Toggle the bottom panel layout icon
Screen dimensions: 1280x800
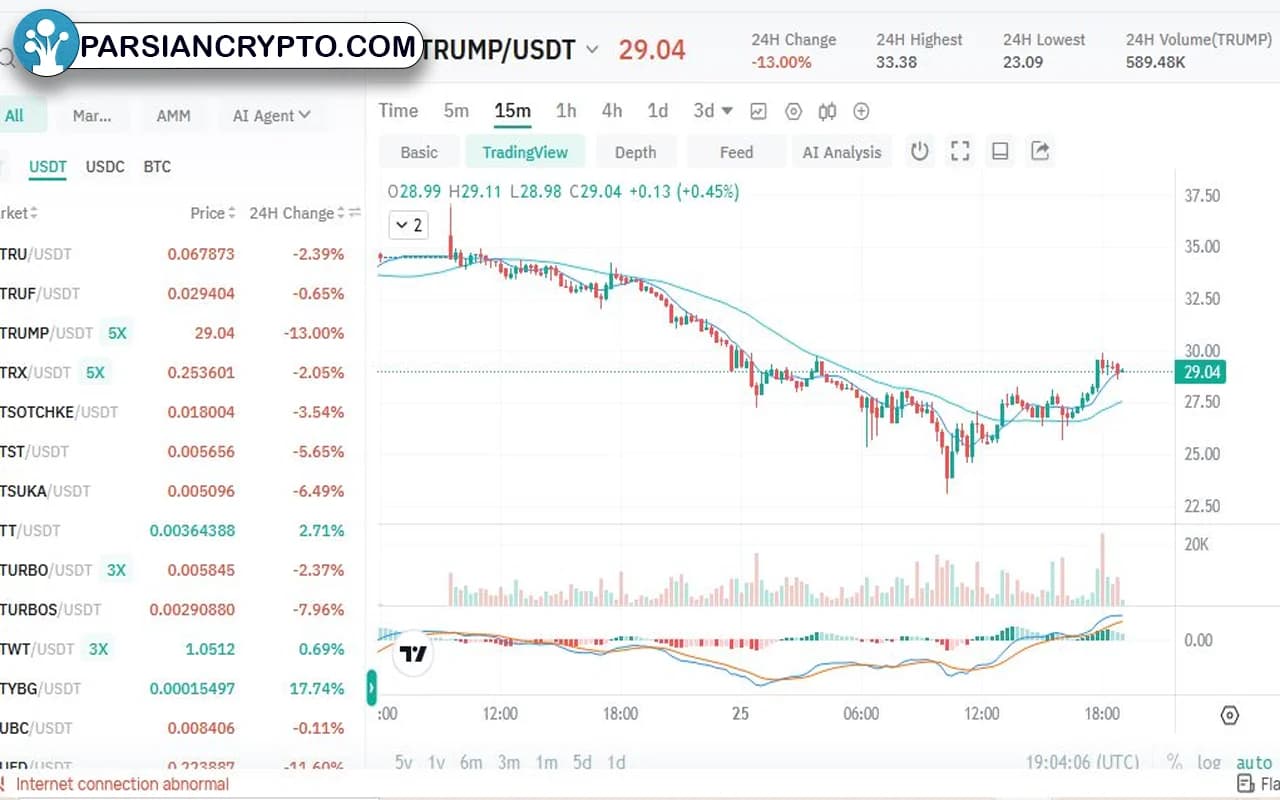1000,151
